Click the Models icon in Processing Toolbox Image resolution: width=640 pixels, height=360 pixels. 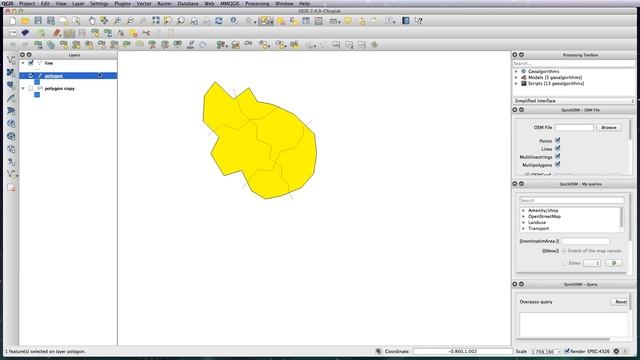tap(524, 77)
